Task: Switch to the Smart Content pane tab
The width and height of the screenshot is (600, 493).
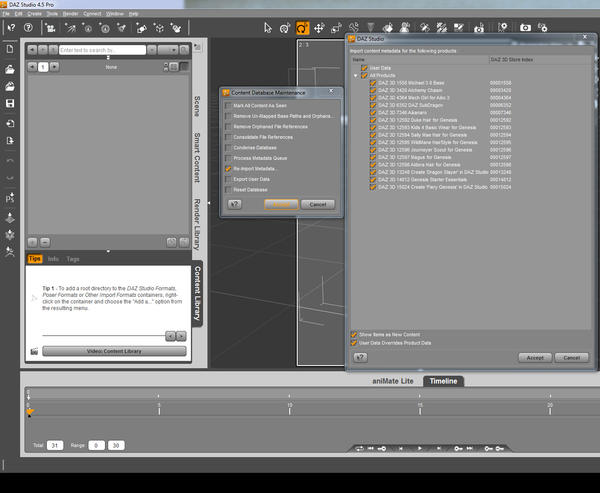Action: point(197,157)
